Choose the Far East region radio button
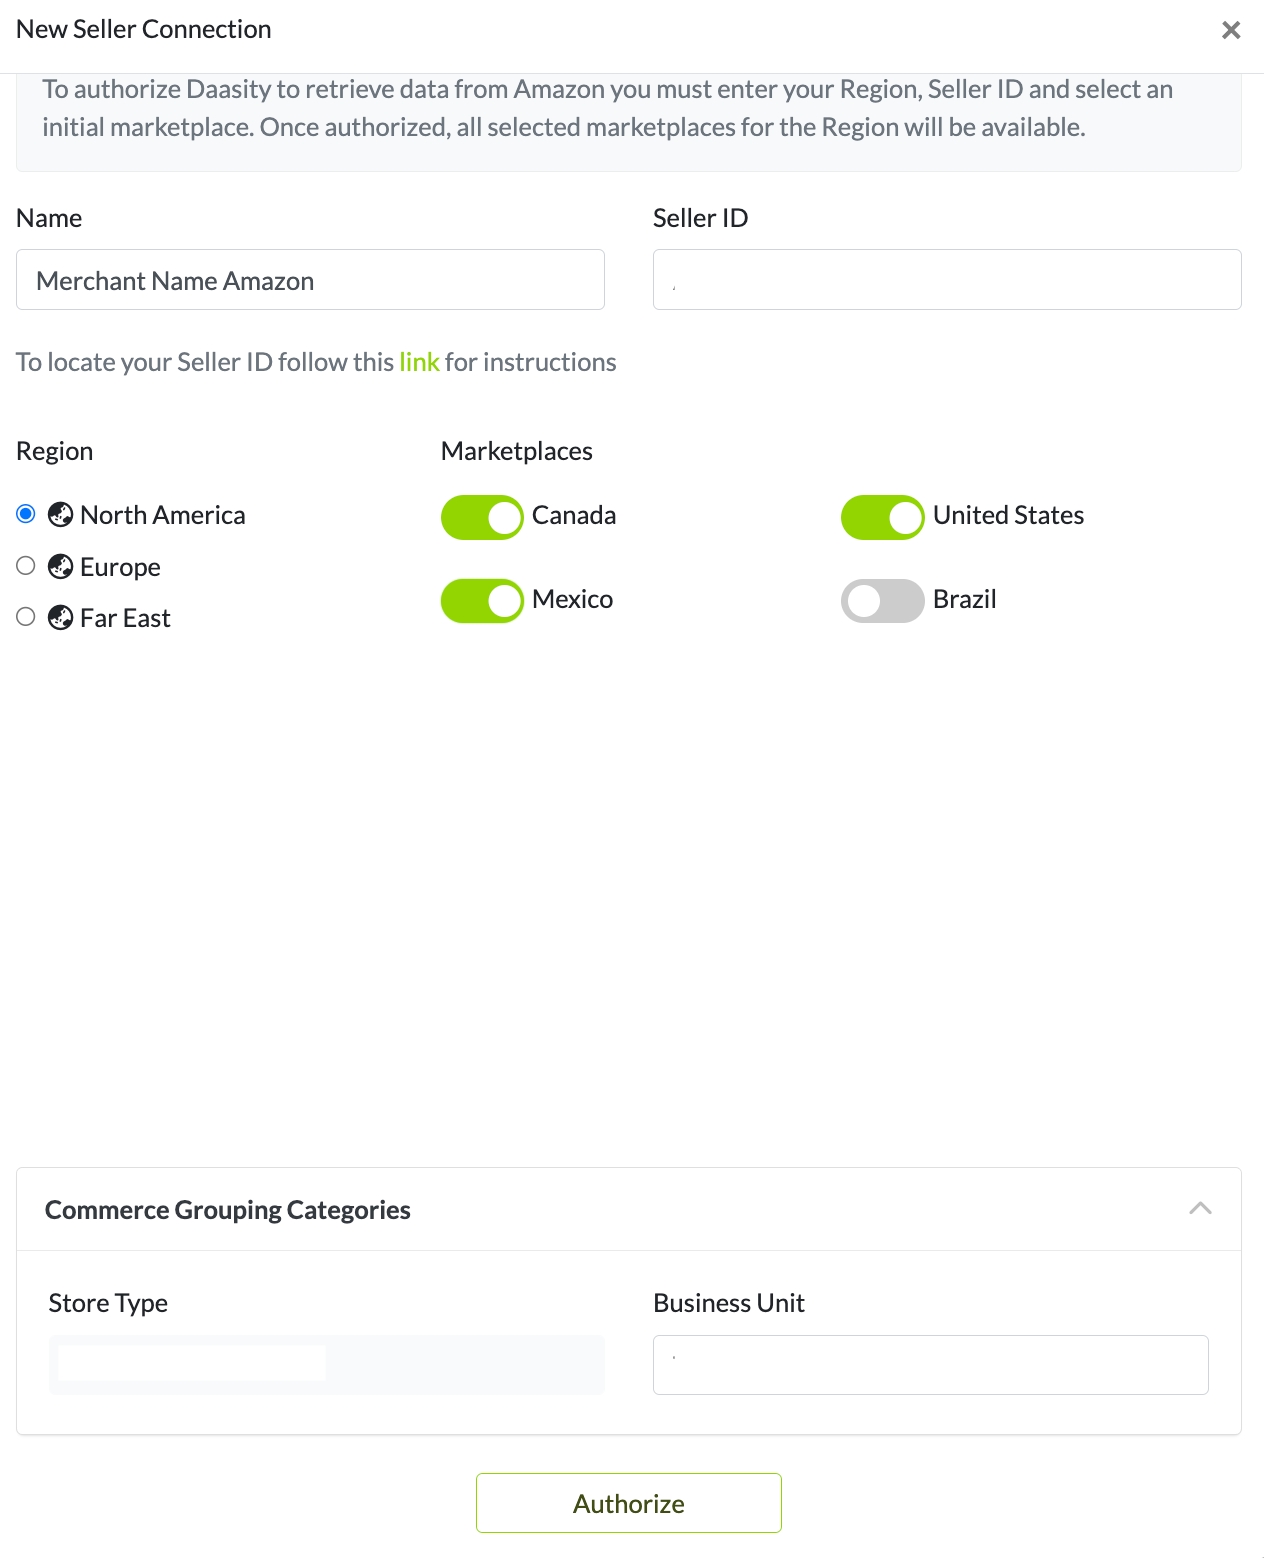Viewport: 1264px width, 1558px height. click(26, 617)
